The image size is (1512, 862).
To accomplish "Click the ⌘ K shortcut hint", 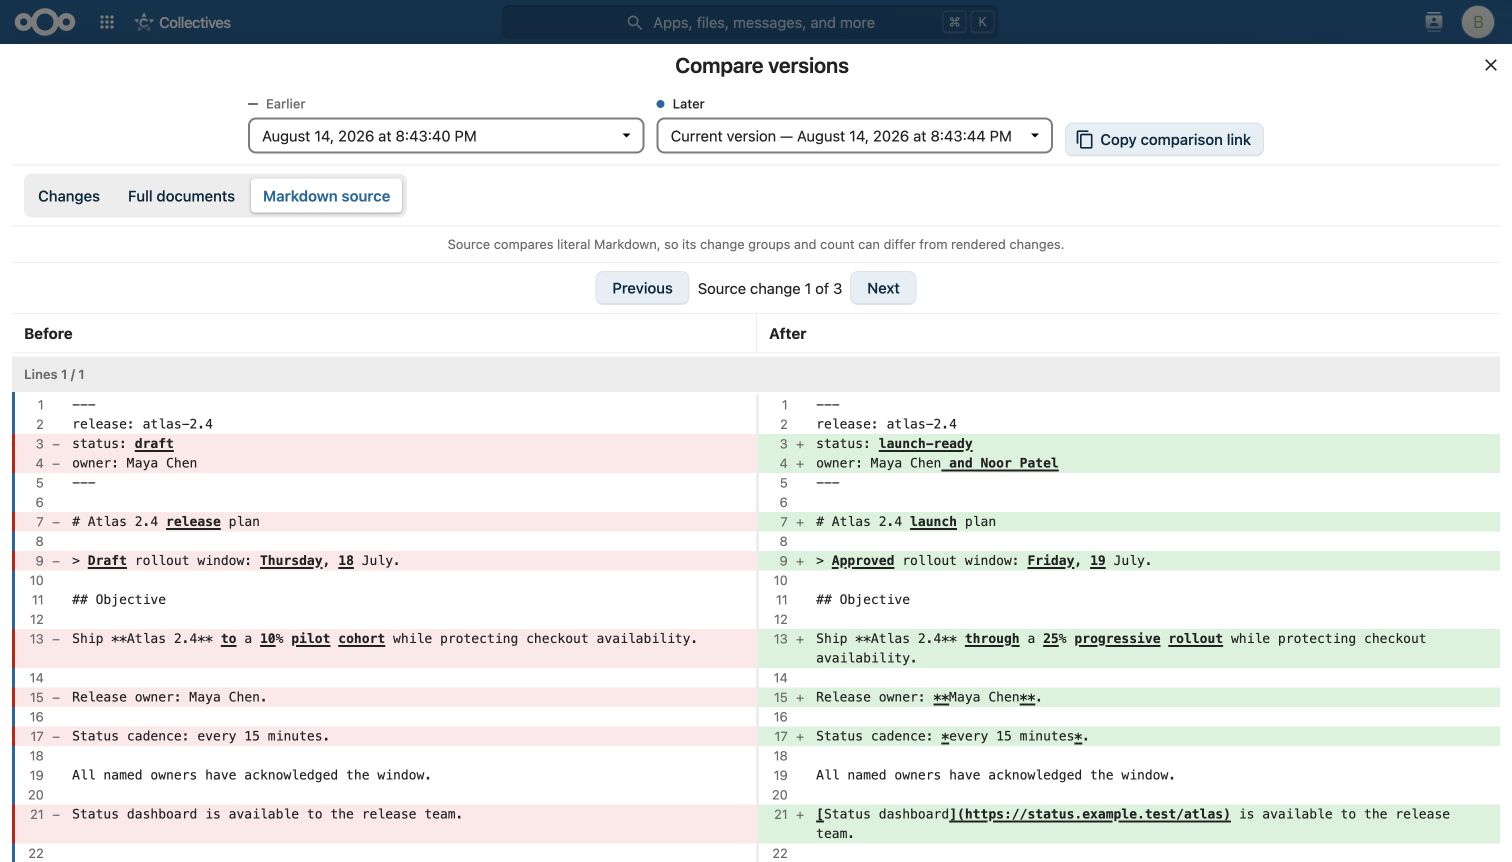I will click(x=968, y=22).
